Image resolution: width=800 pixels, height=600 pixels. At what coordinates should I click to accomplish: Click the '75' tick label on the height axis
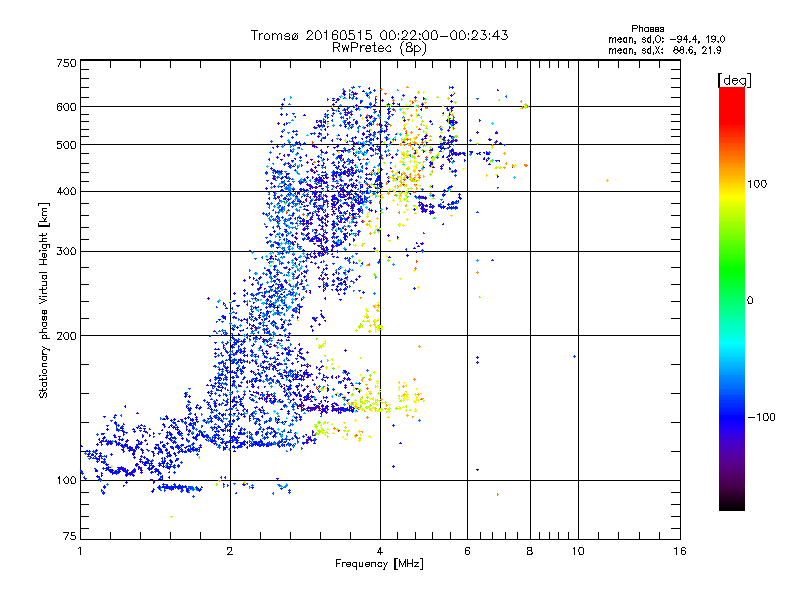coord(70,536)
